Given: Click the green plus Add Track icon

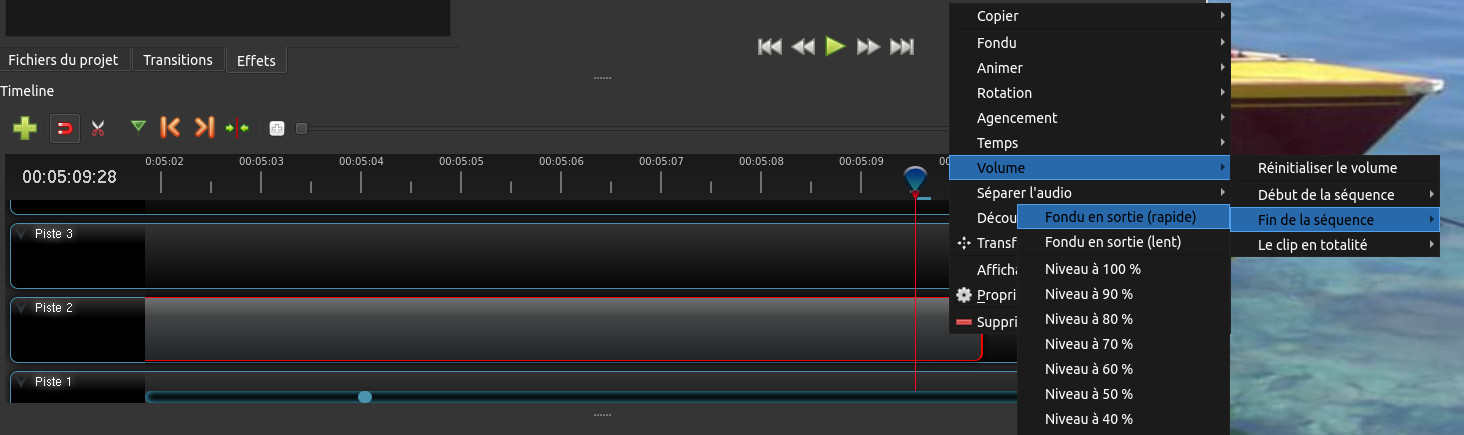Looking at the screenshot, I should [25, 128].
